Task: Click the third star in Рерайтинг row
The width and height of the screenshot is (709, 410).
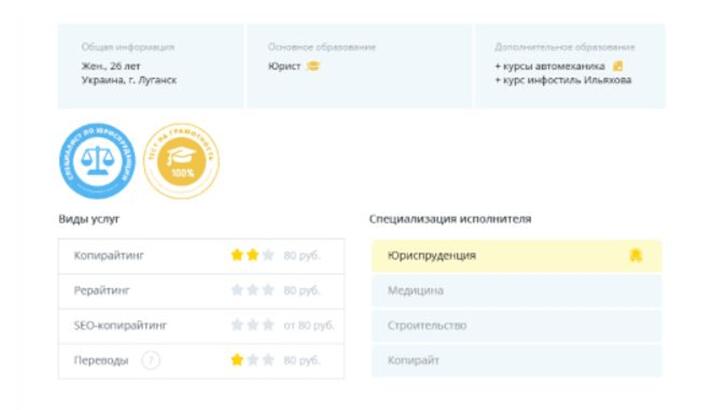Action: [268, 290]
